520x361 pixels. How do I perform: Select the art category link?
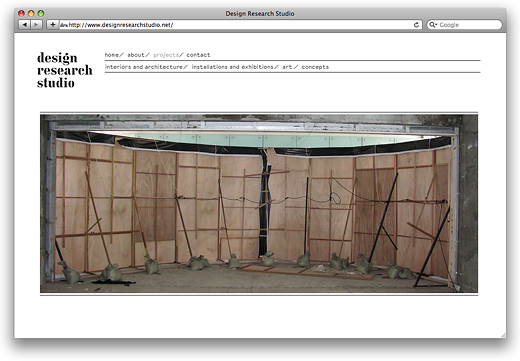[x=287, y=67]
